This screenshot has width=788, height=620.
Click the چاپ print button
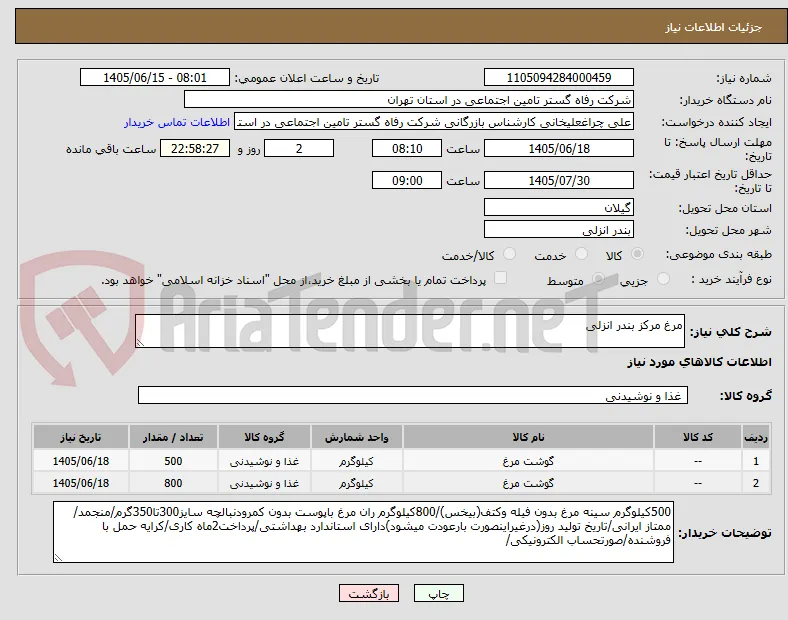tap(439, 593)
